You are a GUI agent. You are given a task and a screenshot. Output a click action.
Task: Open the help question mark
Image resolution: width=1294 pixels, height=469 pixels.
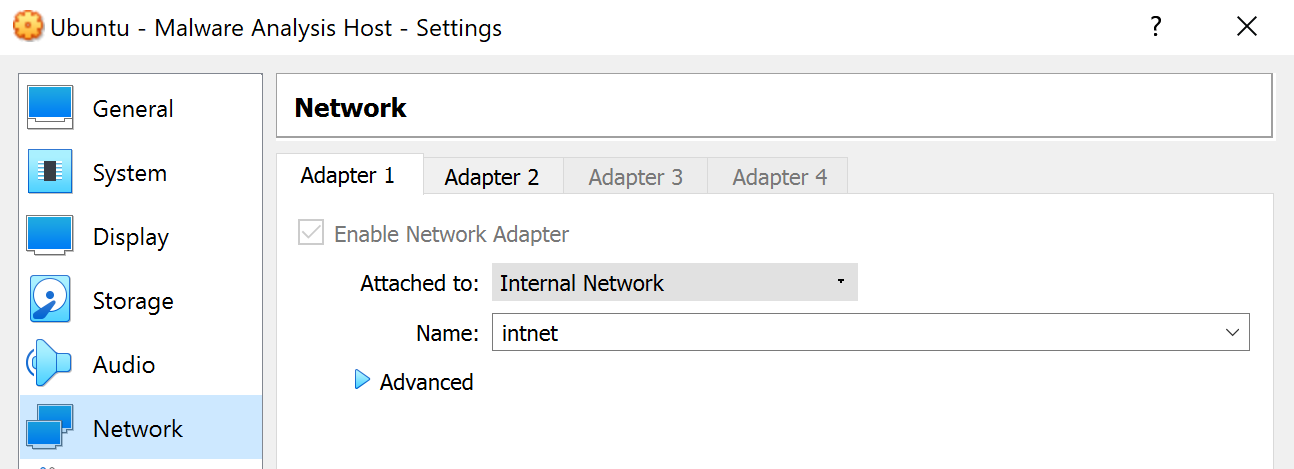pos(1156,27)
